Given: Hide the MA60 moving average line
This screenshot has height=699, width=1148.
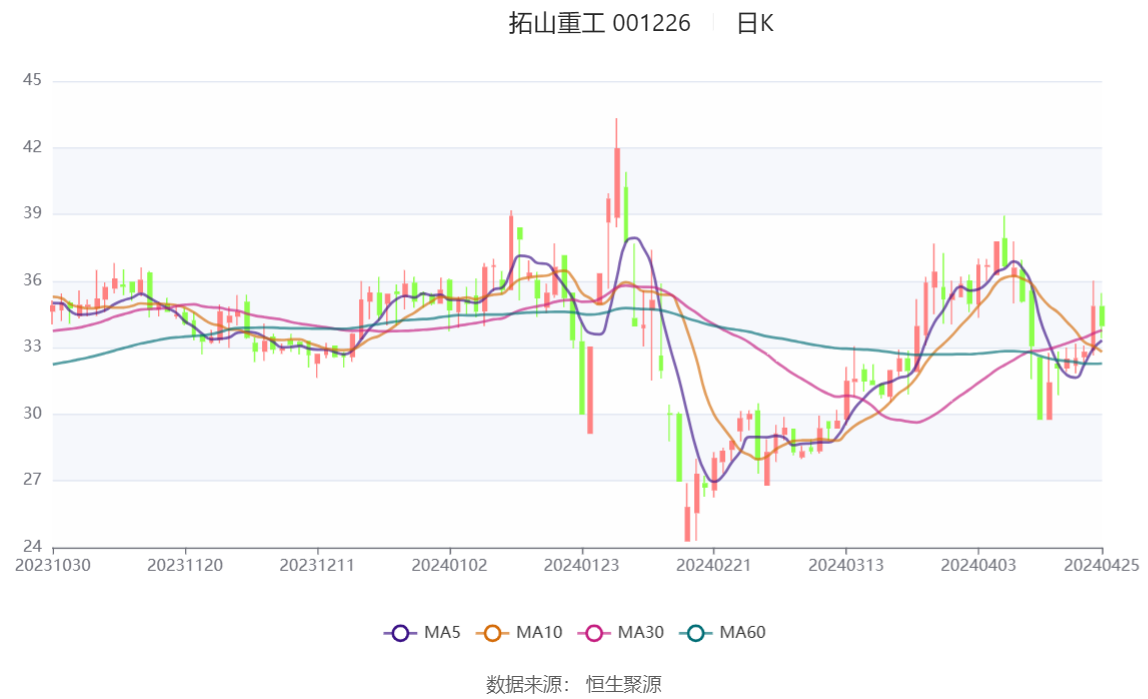Looking at the screenshot, I should 696,632.
